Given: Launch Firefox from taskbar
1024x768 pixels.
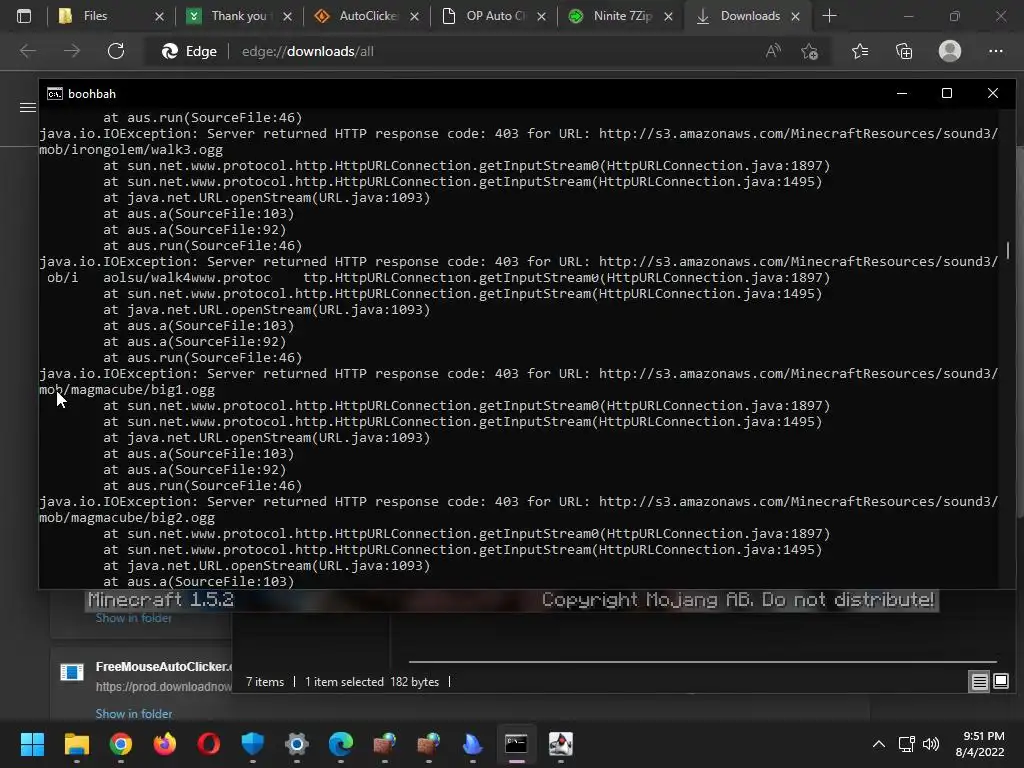Looking at the screenshot, I should [165, 744].
